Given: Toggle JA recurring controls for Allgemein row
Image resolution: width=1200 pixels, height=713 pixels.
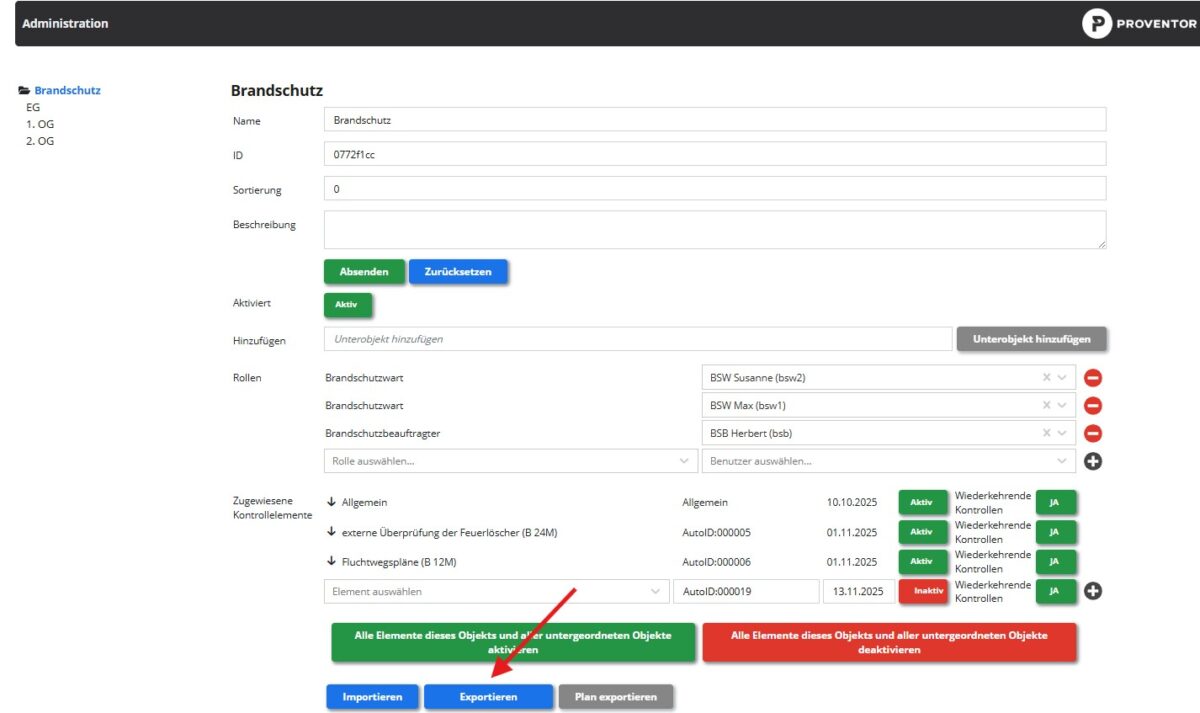Looking at the screenshot, I should (x=1055, y=502).
